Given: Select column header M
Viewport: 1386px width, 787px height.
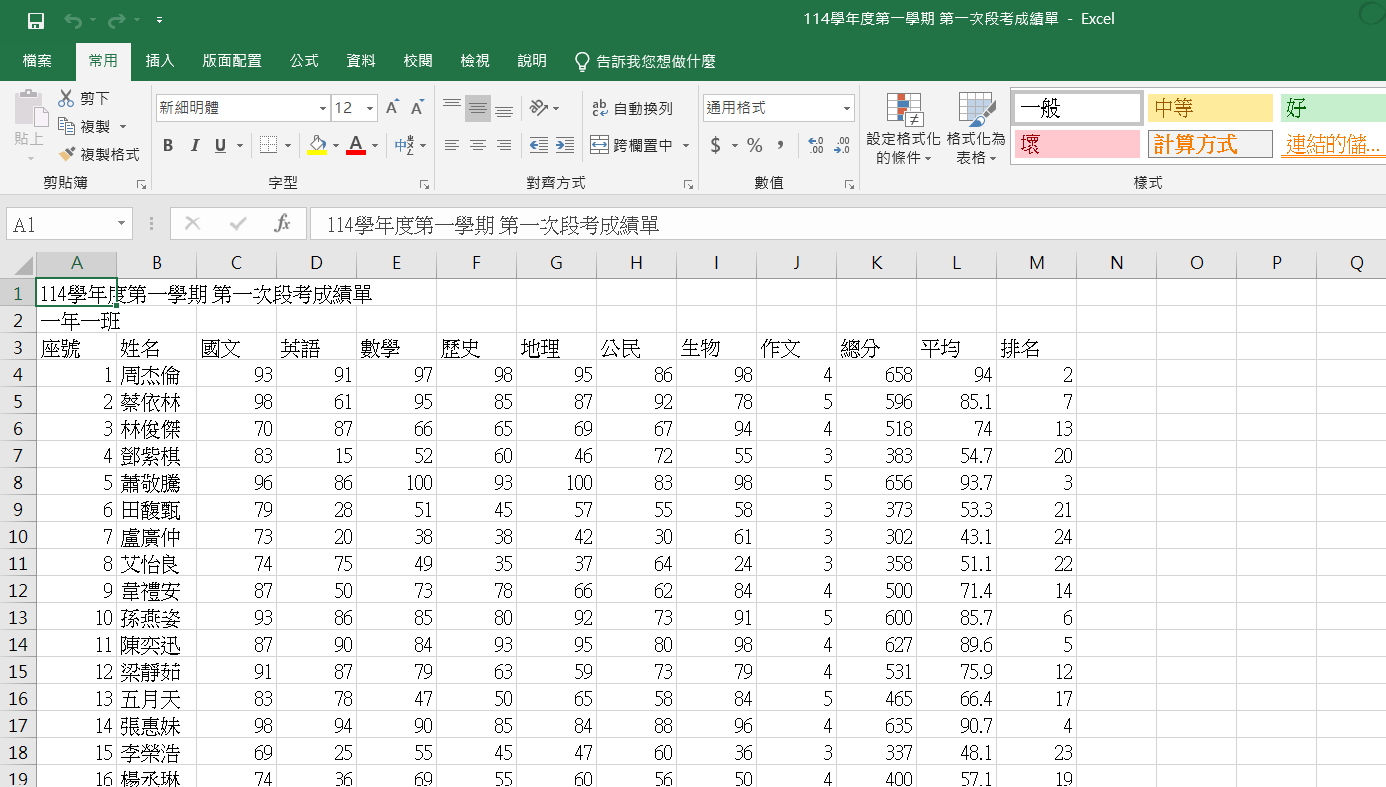Looking at the screenshot, I should (1036, 263).
